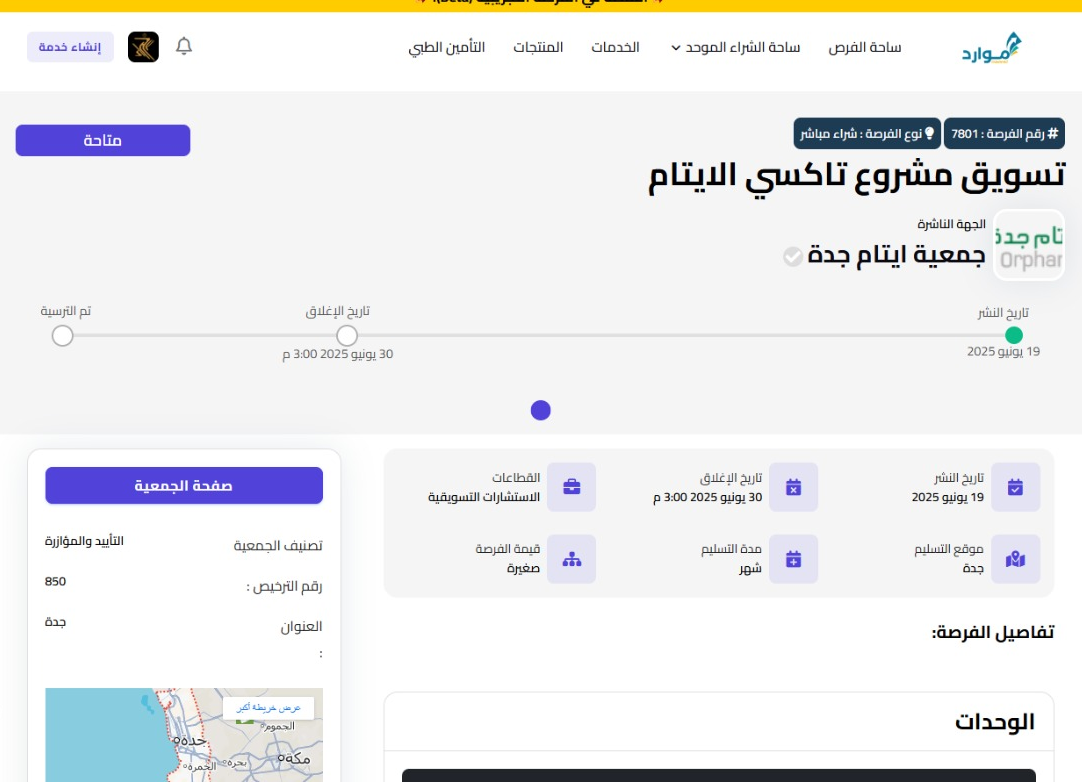Viewport: 1082px width, 782px height.
Task: Click the sectors briefcase icon
Action: 571,487
